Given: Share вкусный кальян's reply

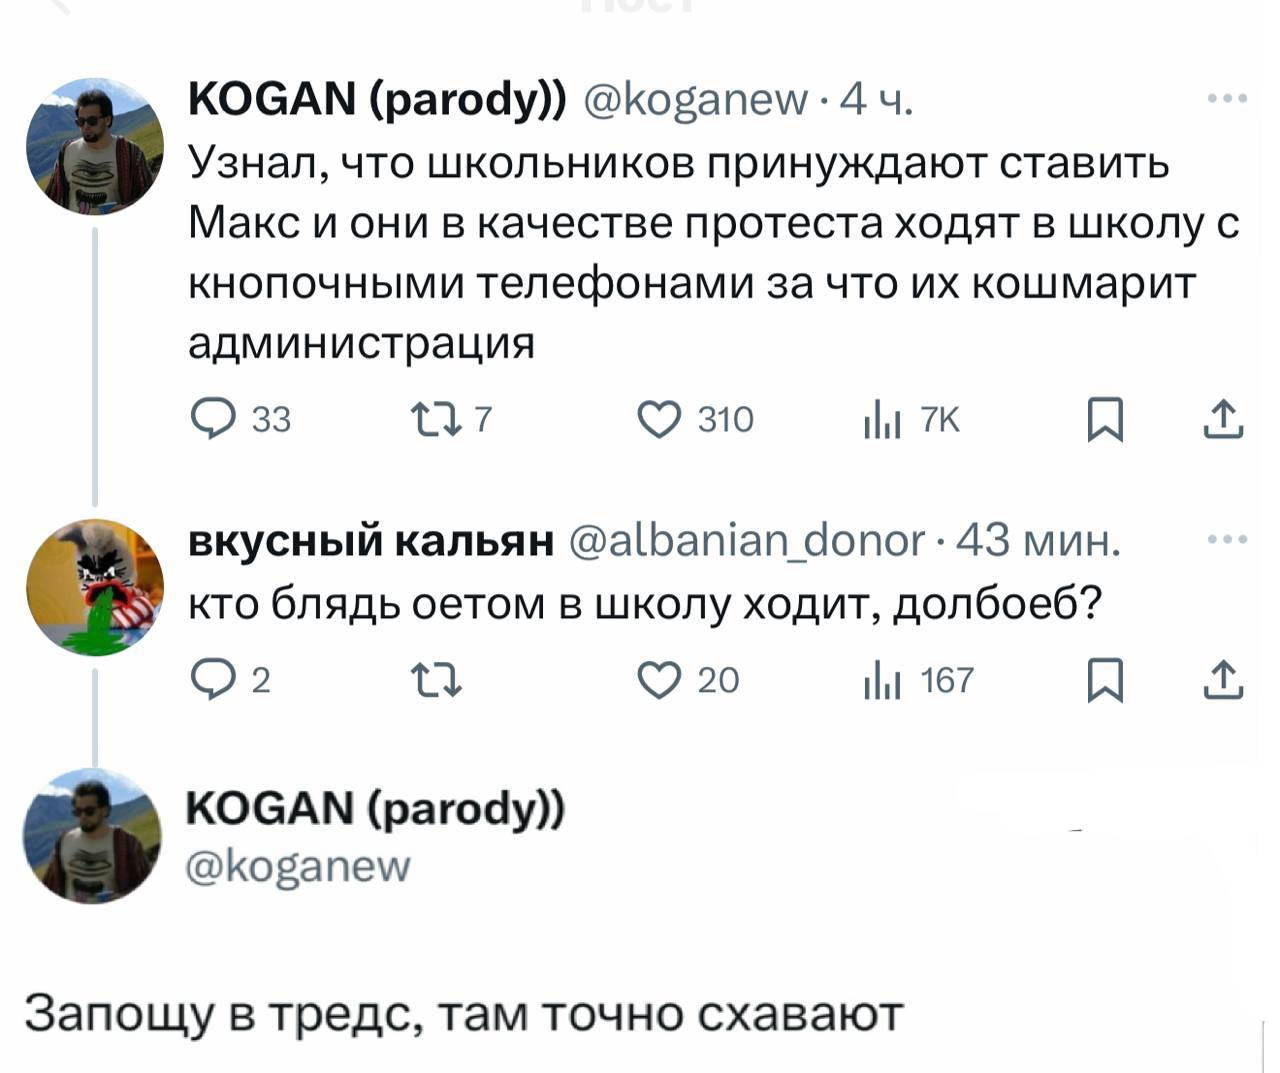Looking at the screenshot, I should 1223,681.
